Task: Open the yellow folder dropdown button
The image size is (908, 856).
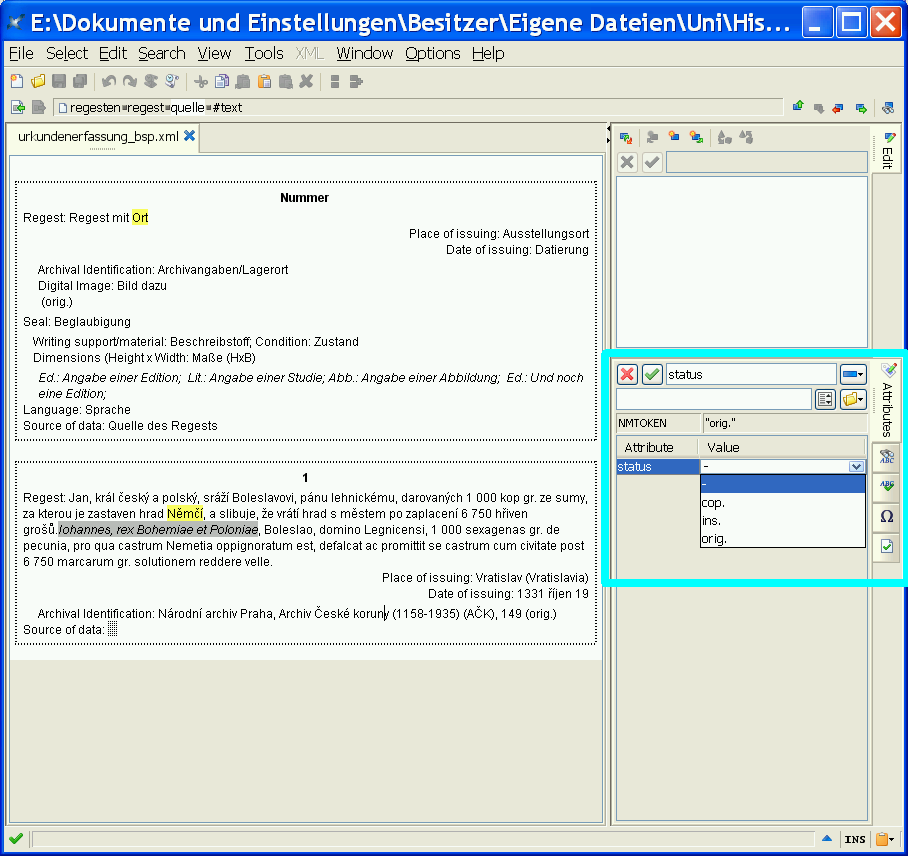Action: [x=853, y=399]
